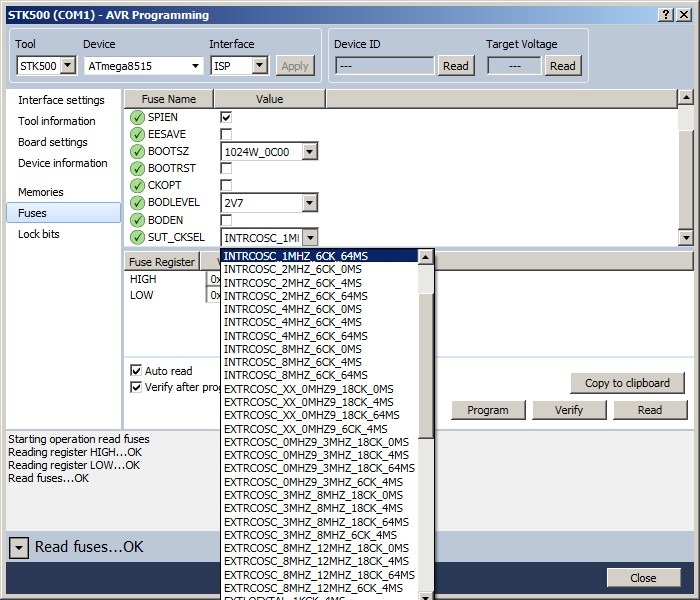Click the green check icon beside SPIEN
This screenshot has width=700, height=600.
click(x=137, y=117)
